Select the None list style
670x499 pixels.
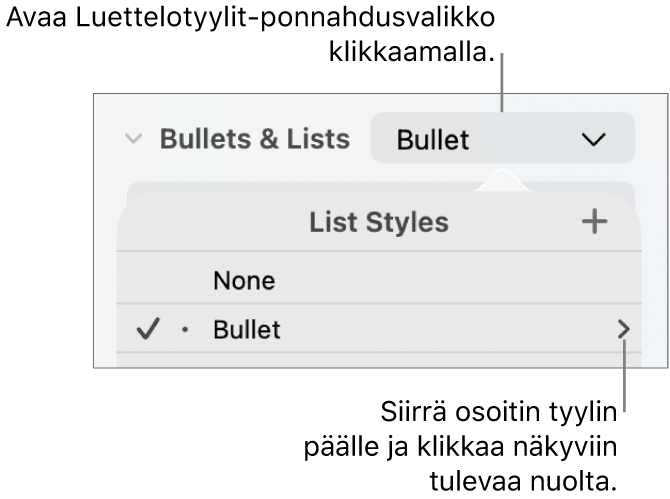pos(244,280)
